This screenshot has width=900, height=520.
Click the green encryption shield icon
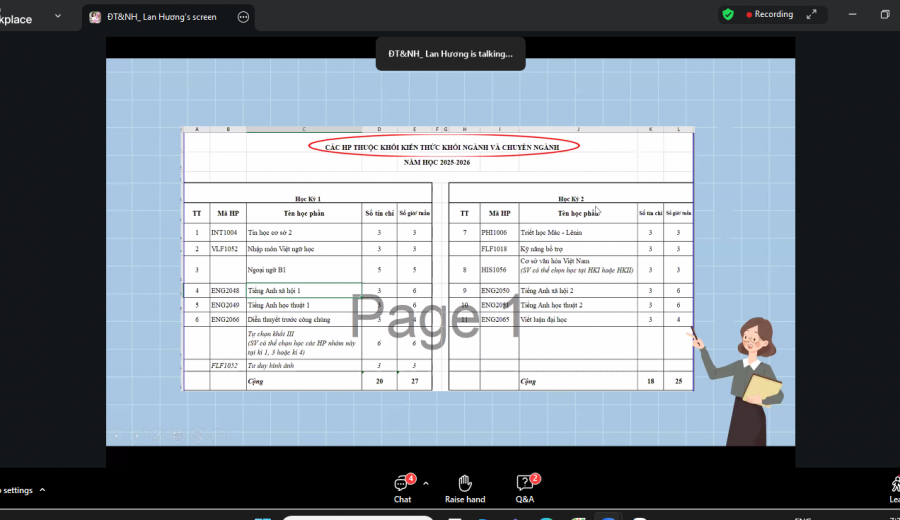point(728,14)
